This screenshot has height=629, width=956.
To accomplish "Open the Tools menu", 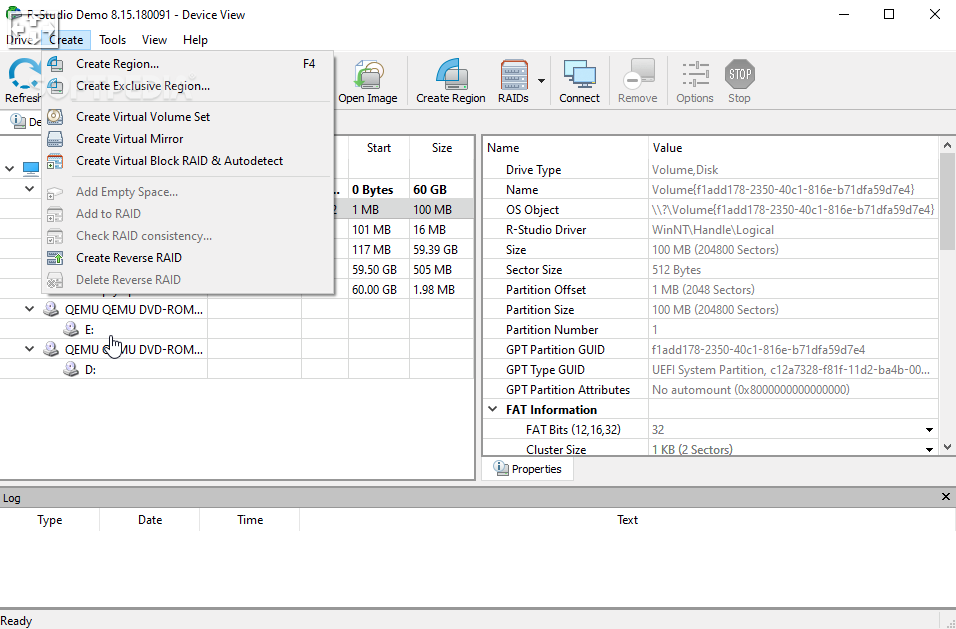I will click(112, 40).
